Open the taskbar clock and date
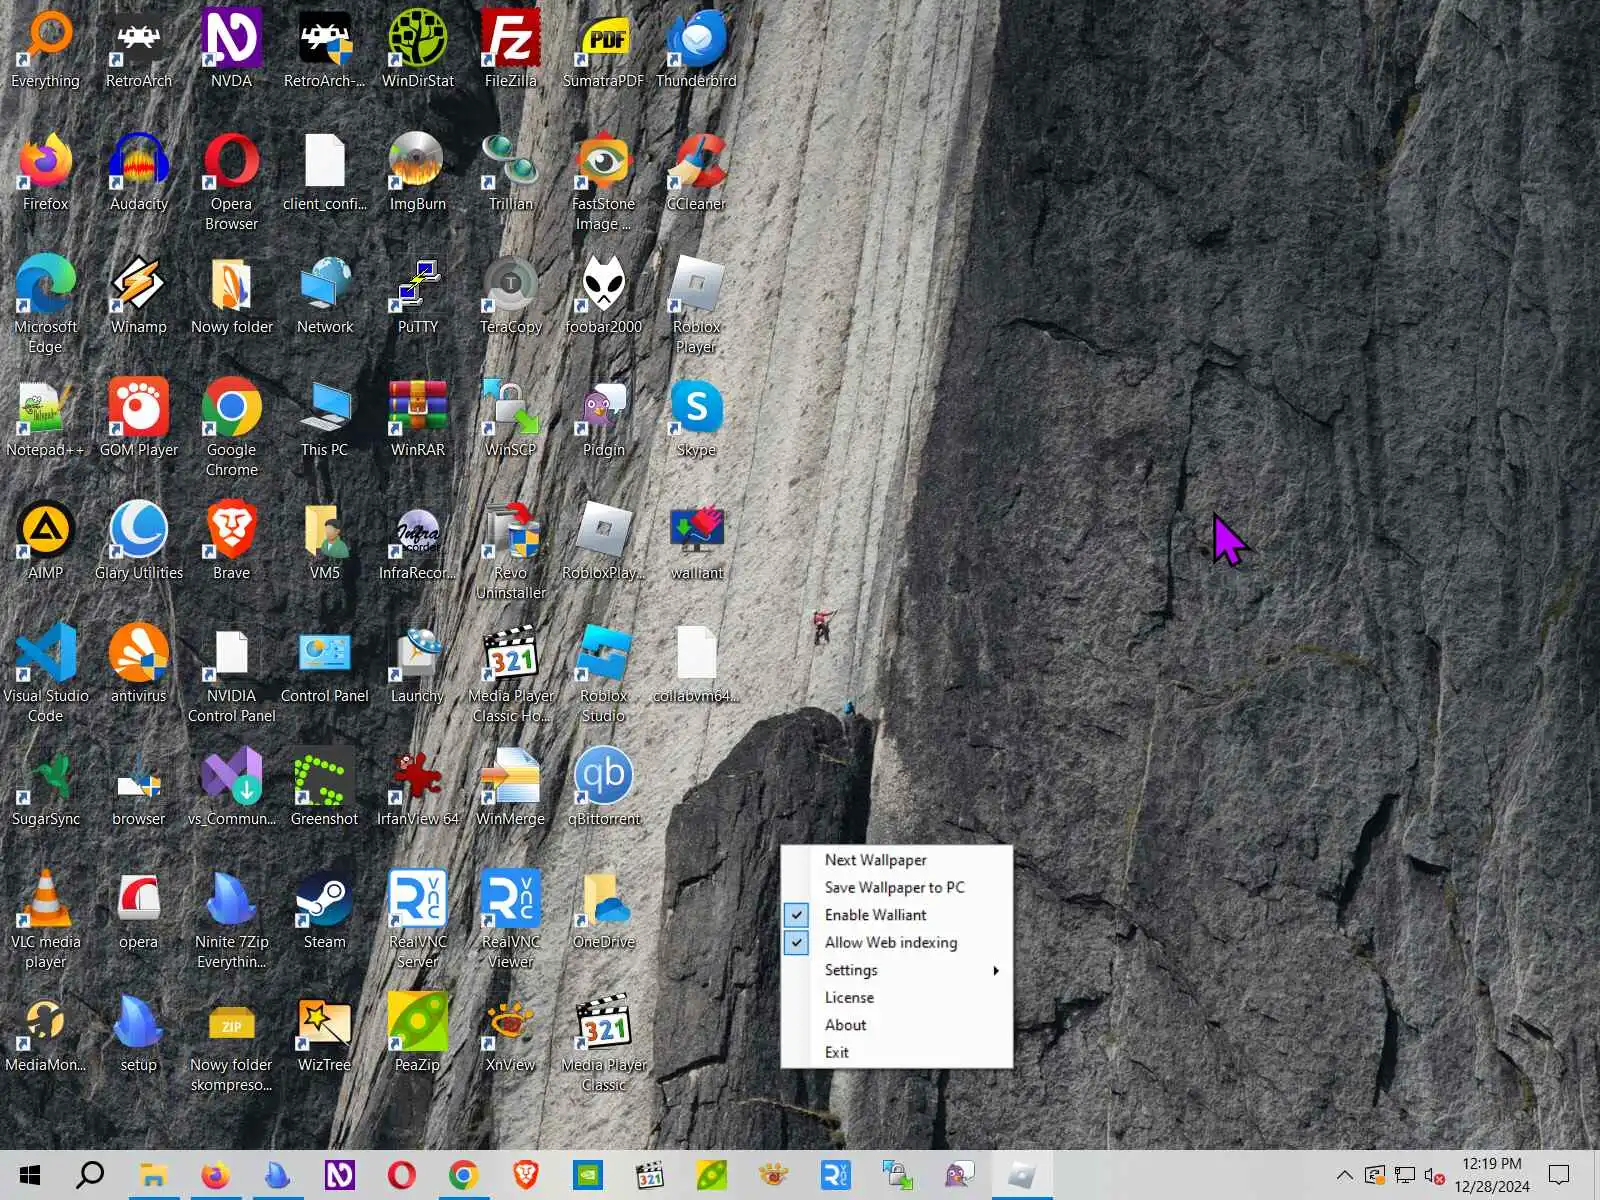 (1492, 1175)
